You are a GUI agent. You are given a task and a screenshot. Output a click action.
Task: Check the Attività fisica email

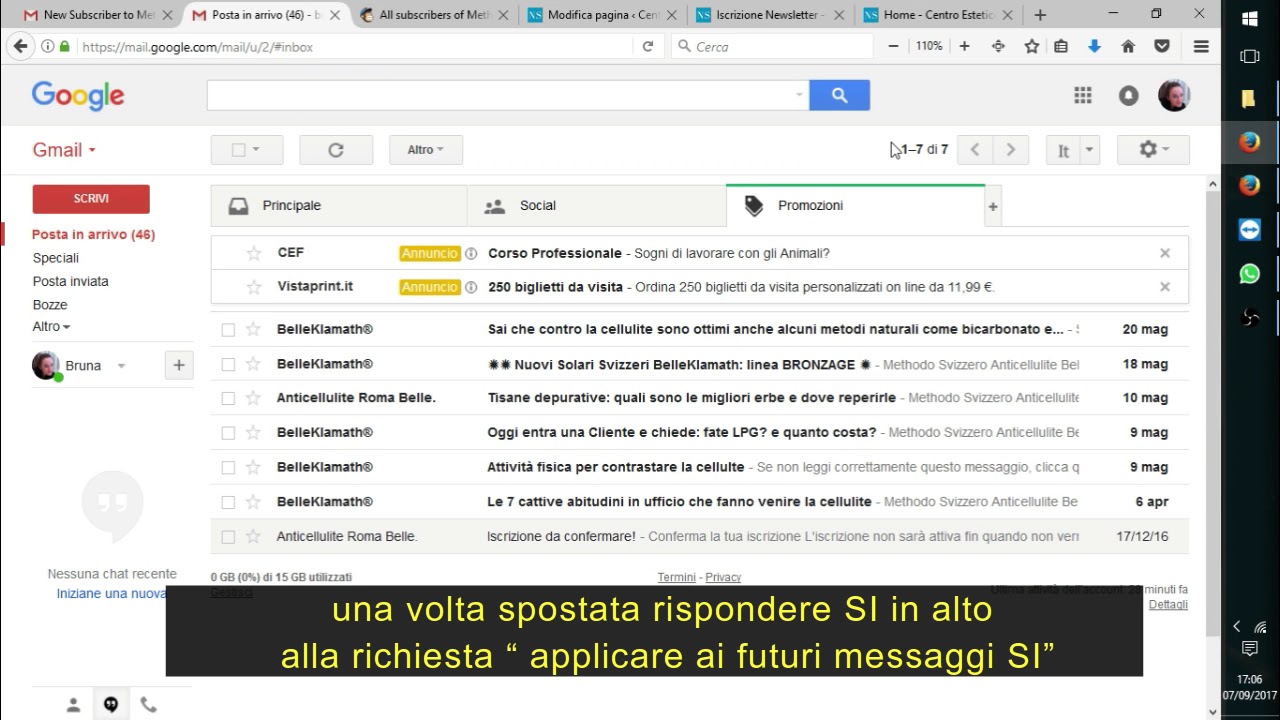228,467
